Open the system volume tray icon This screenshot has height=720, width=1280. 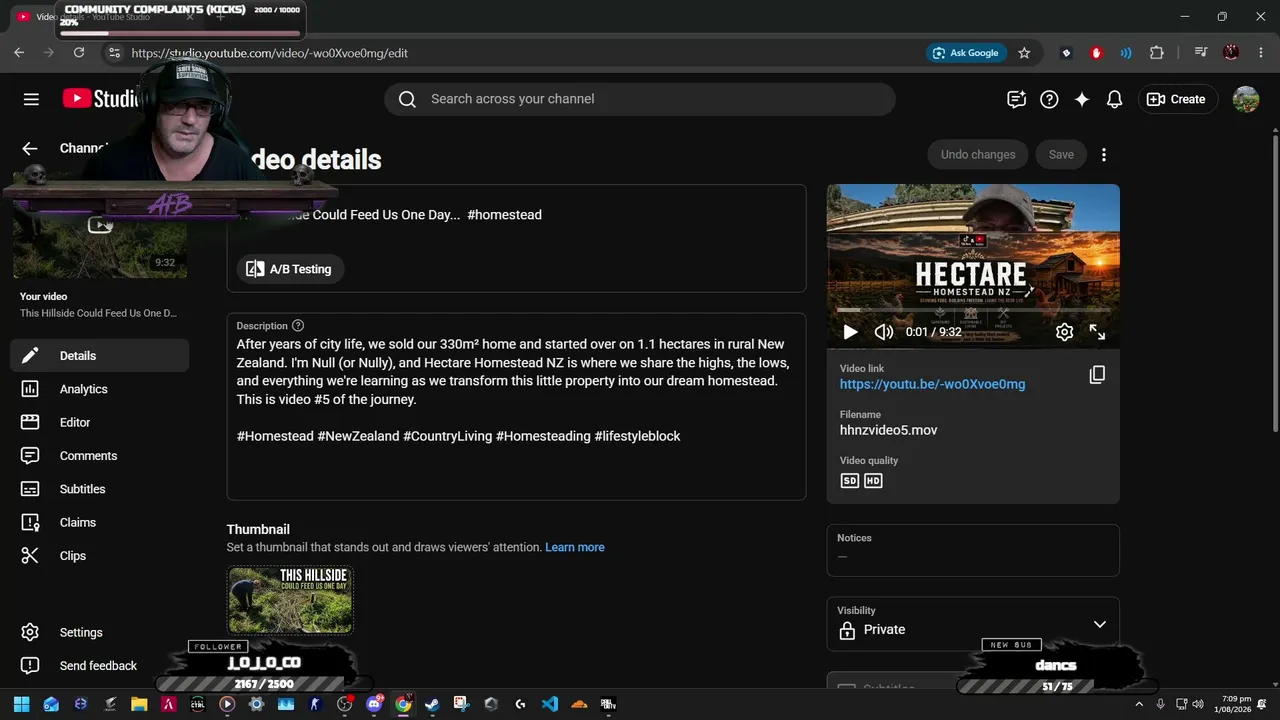point(1198,704)
